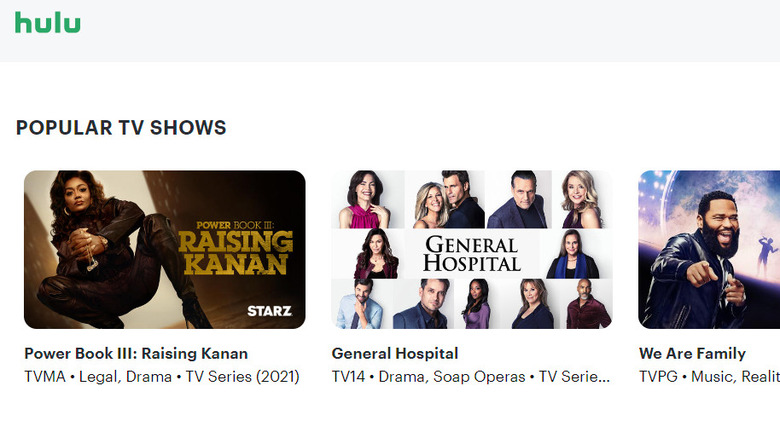
Task: Select the TV14 Drama, Soap Operas metadata line
Action: [471, 377]
